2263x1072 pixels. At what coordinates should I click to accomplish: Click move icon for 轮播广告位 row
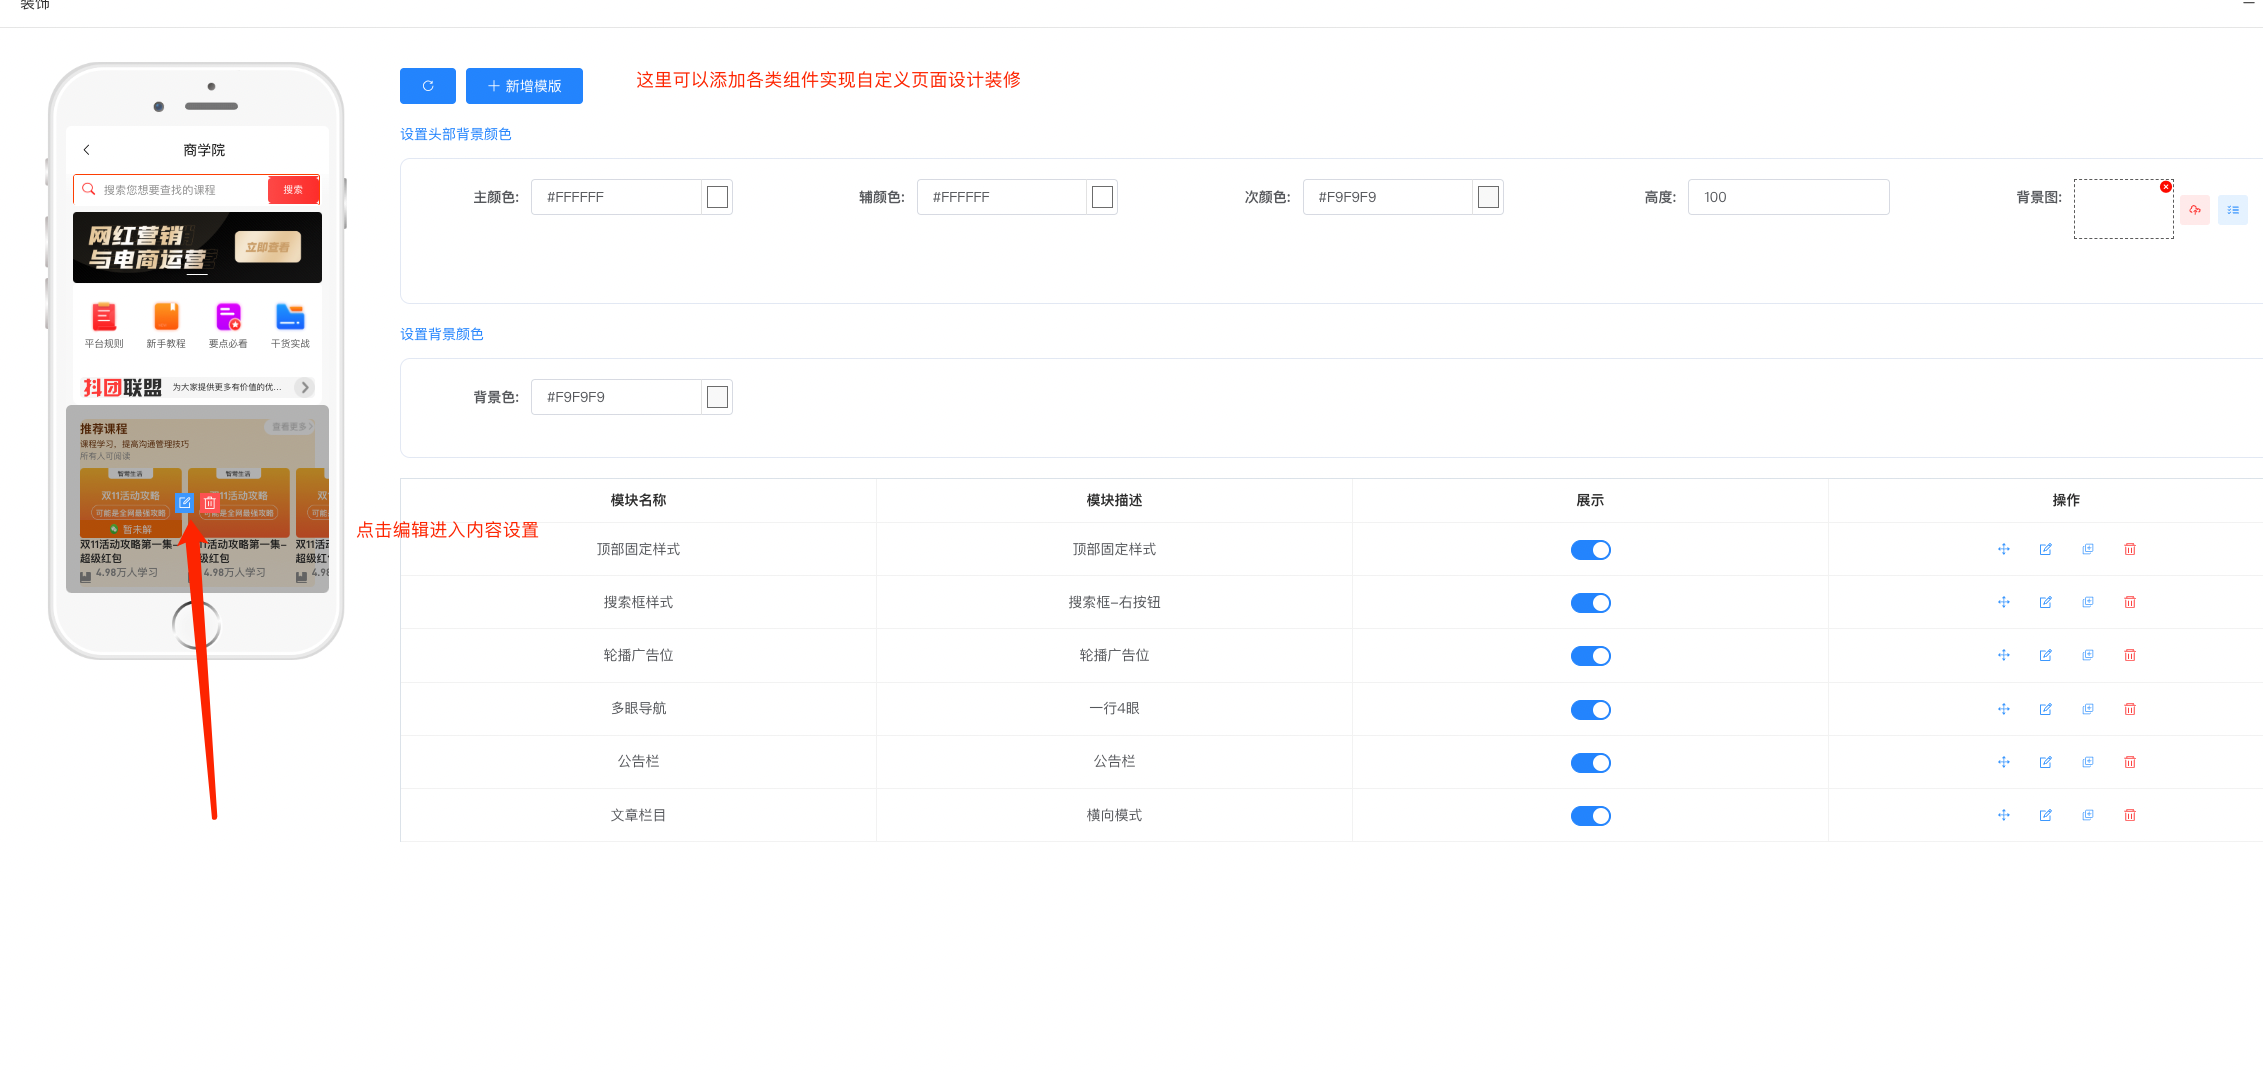click(x=2004, y=655)
